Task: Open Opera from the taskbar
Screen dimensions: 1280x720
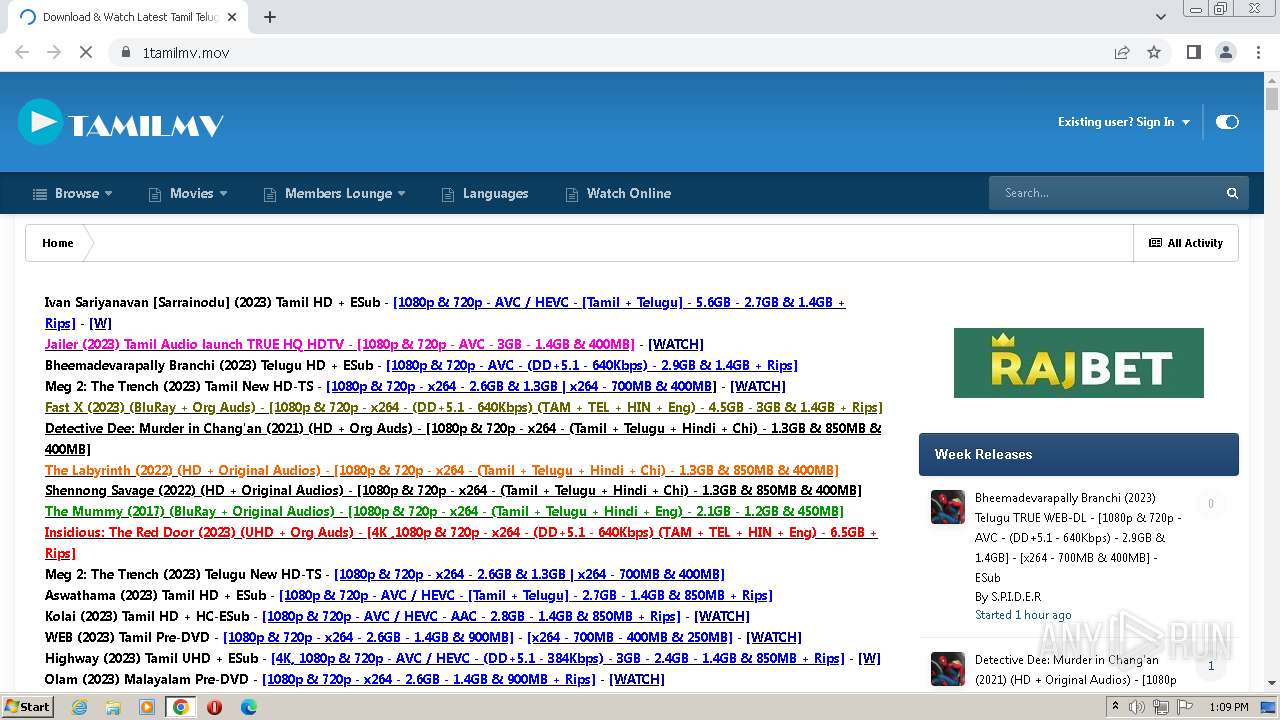Action: coord(214,707)
